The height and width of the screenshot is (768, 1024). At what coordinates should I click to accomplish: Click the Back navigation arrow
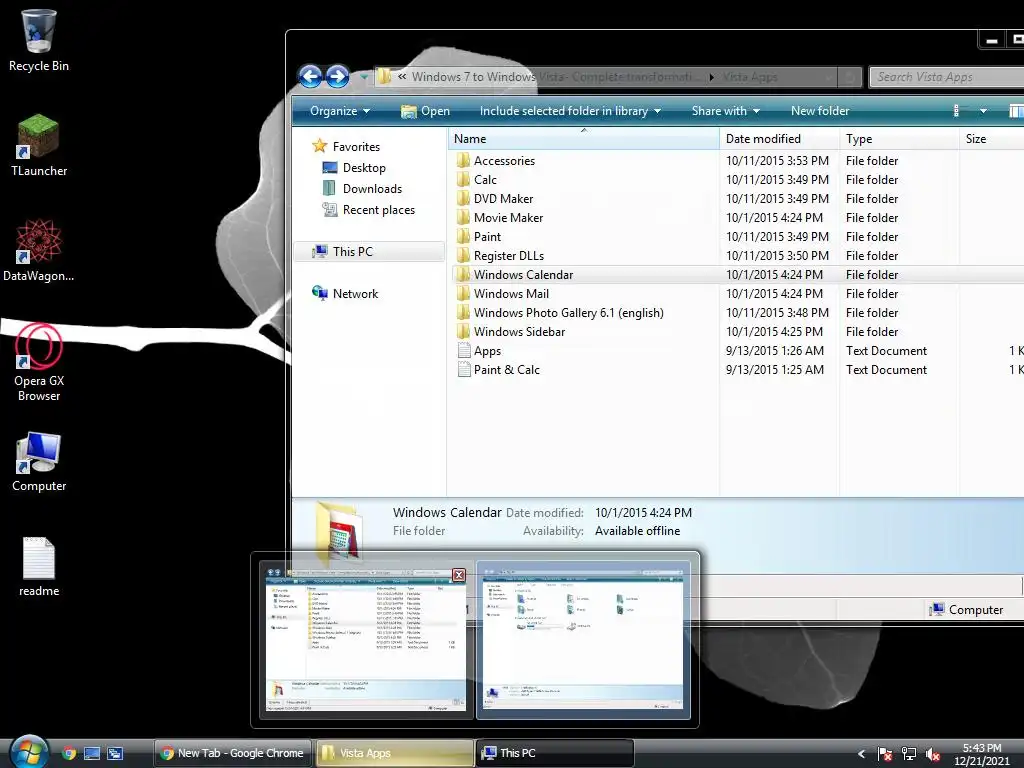click(310, 76)
